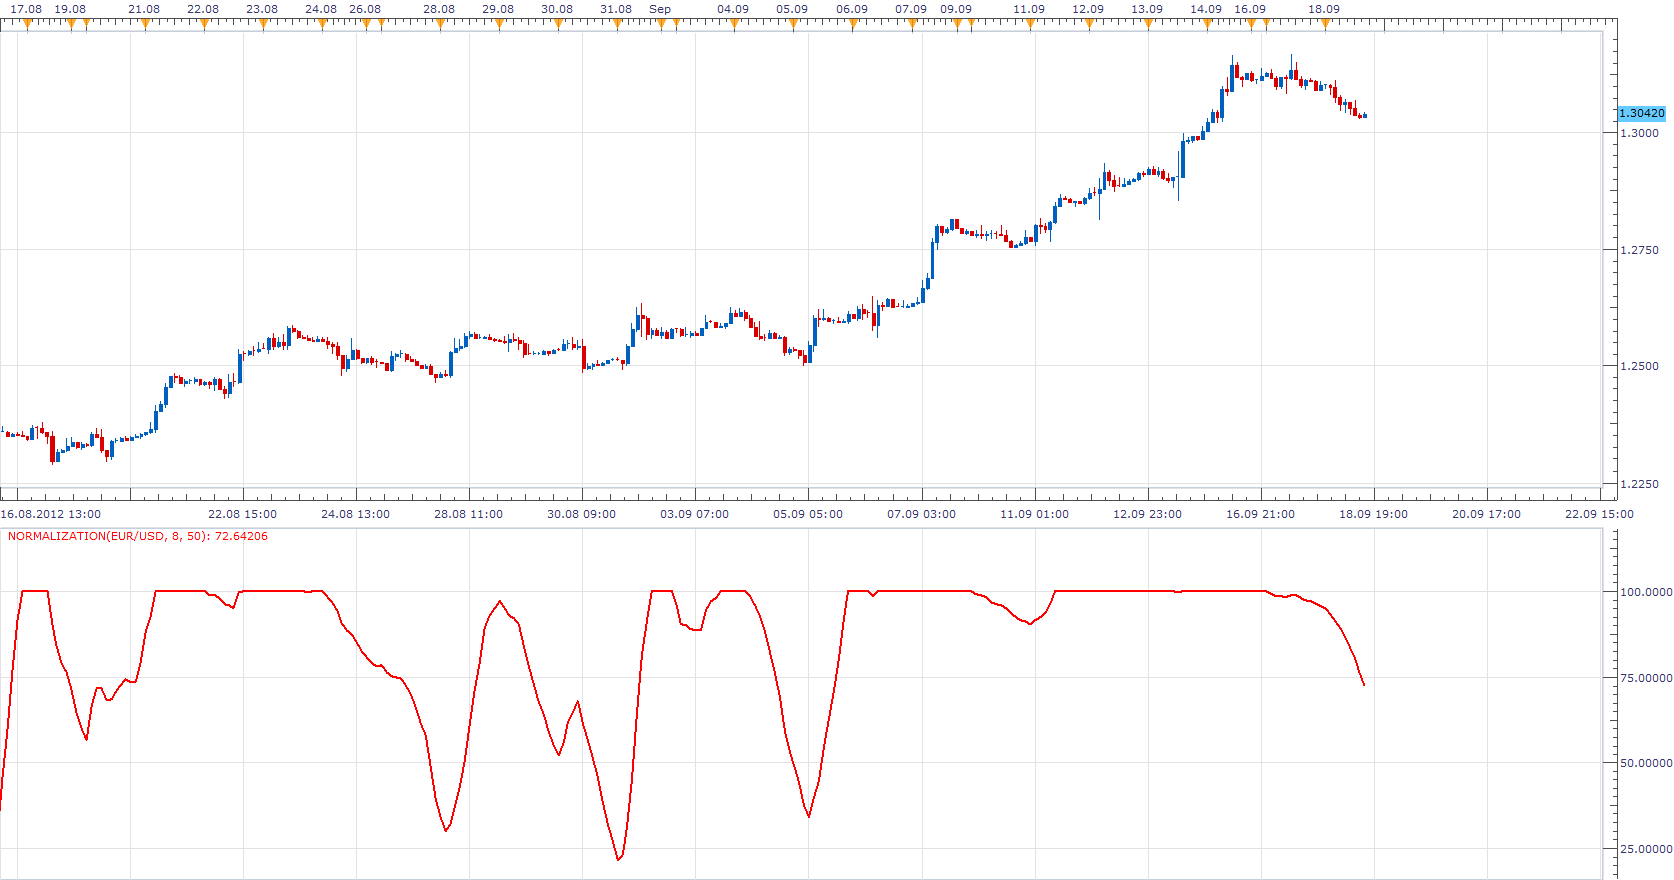The height and width of the screenshot is (880, 1674).
Task: Click the orange day marker below 28.08
Action: click(x=440, y=24)
